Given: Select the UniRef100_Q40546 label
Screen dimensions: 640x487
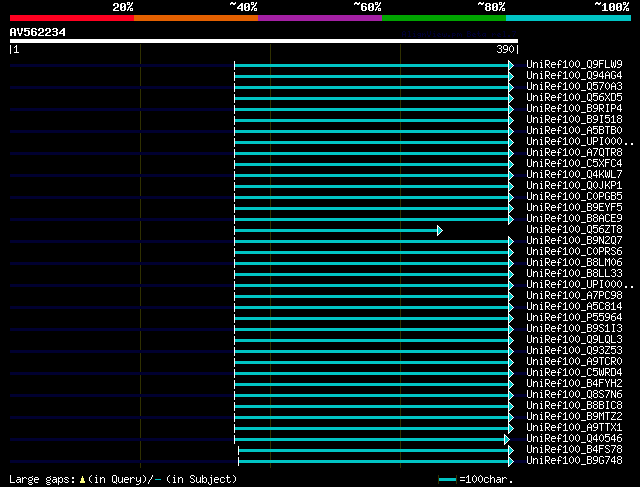Looking at the screenshot, I should pyautogui.click(x=574, y=439).
